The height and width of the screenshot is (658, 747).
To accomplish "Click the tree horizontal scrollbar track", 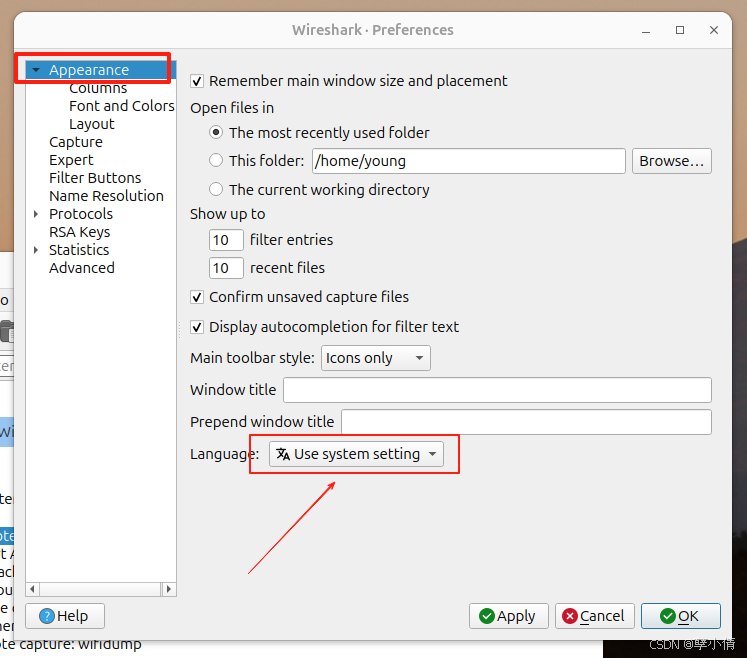I will pos(101,589).
